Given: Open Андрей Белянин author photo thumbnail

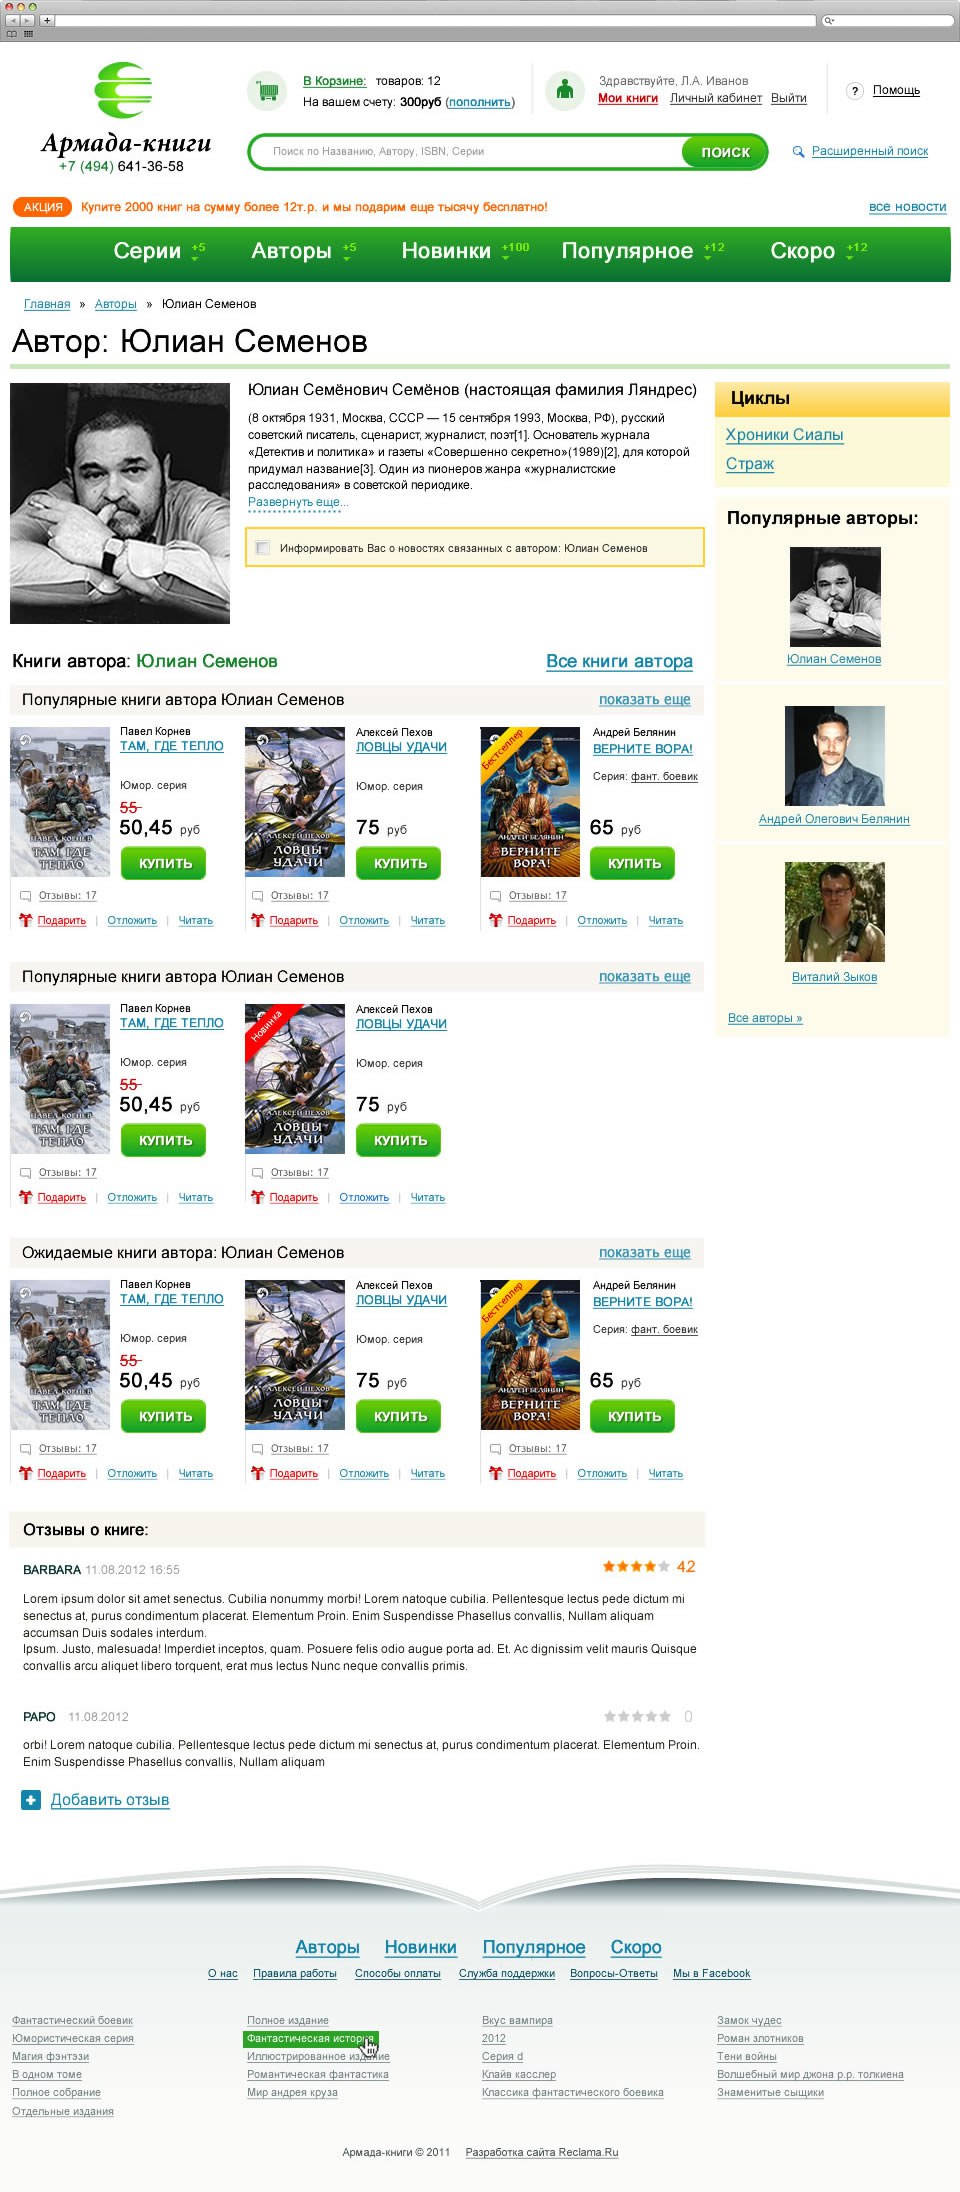Looking at the screenshot, I should click(834, 756).
